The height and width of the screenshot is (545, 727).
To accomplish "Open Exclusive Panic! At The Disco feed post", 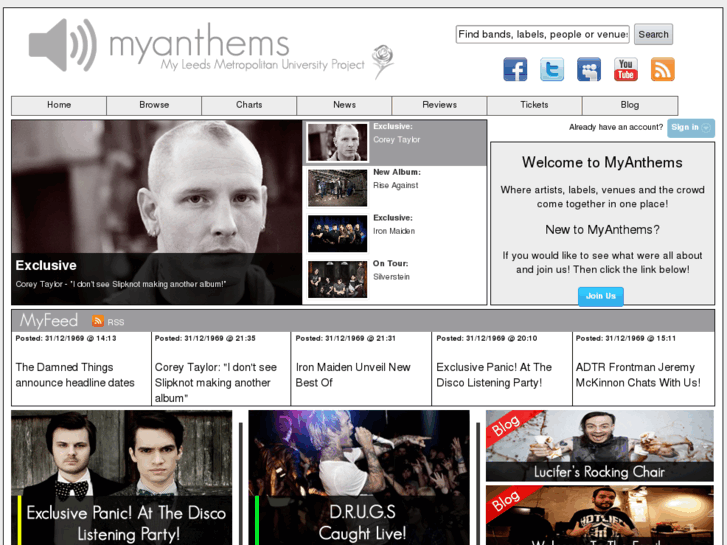I will pyautogui.click(x=494, y=375).
